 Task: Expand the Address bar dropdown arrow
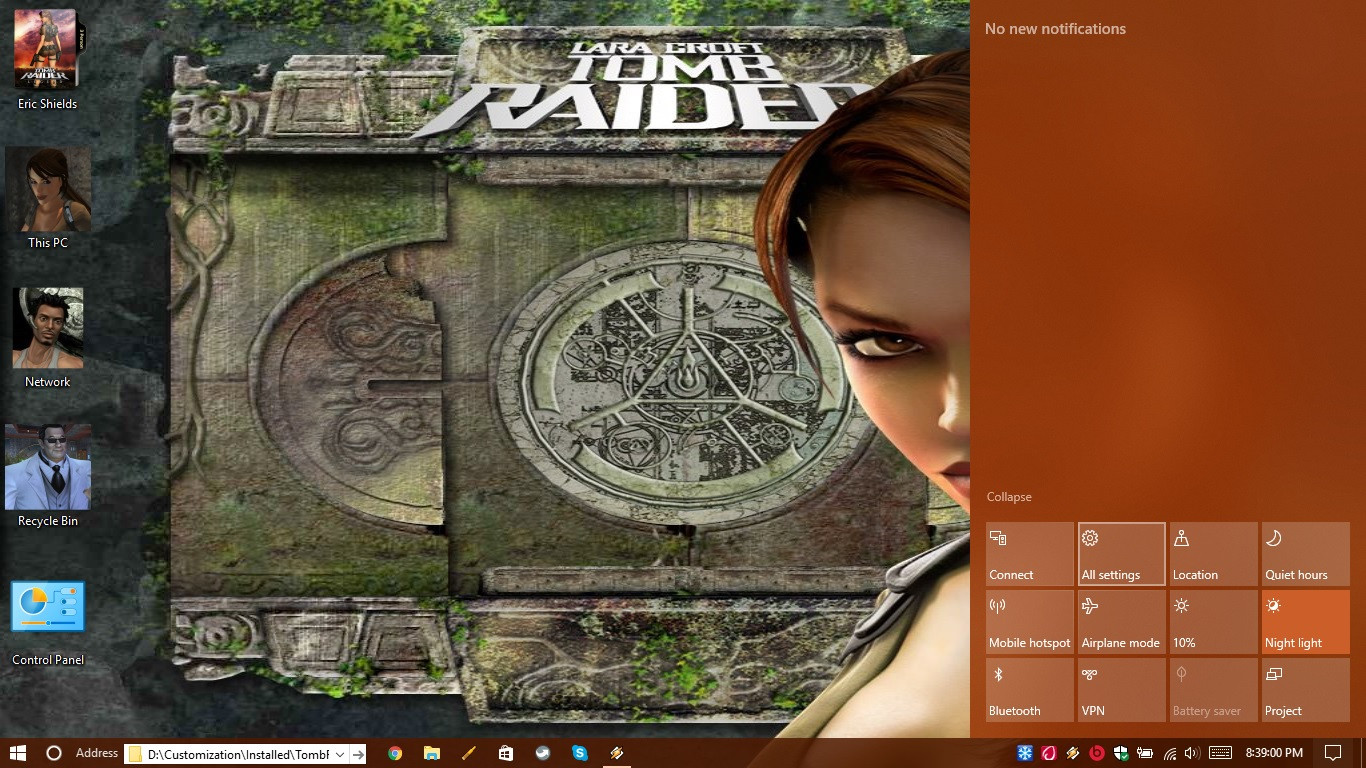pyautogui.click(x=340, y=754)
